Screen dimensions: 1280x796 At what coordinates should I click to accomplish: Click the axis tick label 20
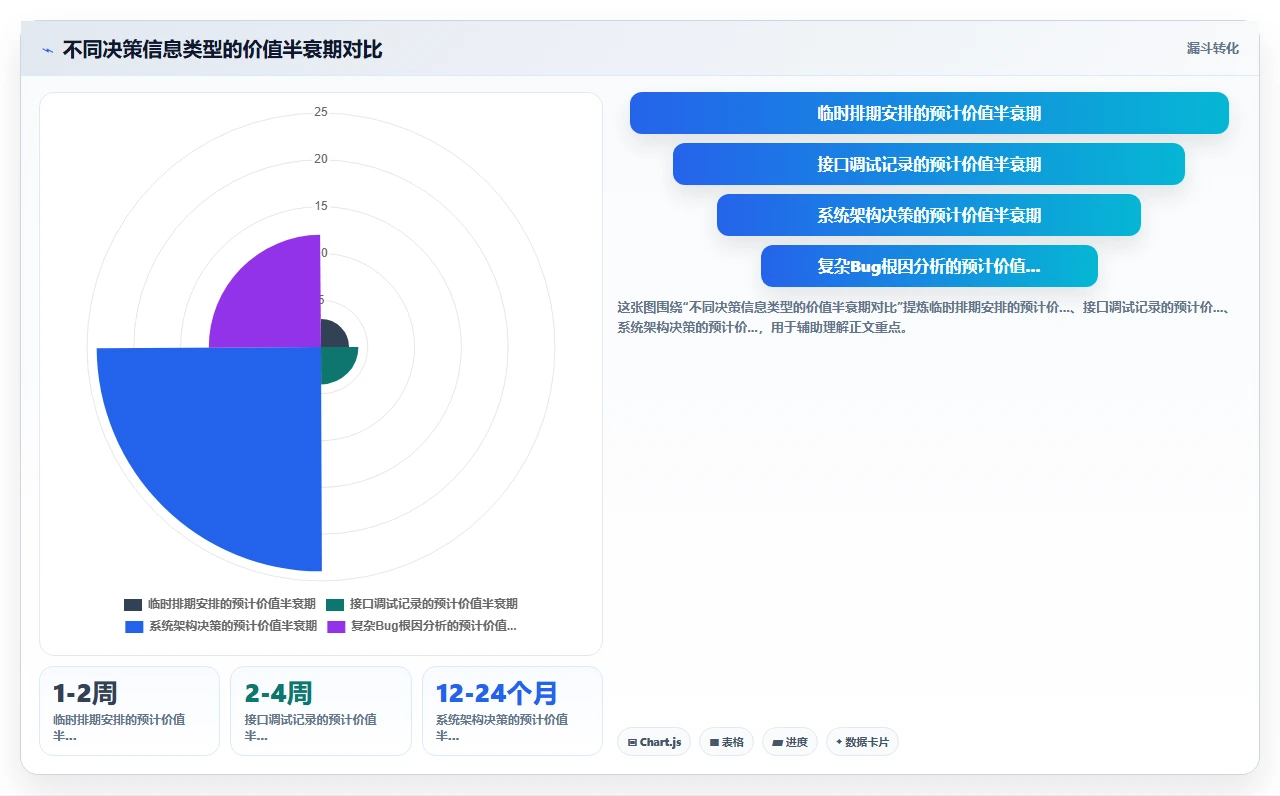[x=321, y=159]
